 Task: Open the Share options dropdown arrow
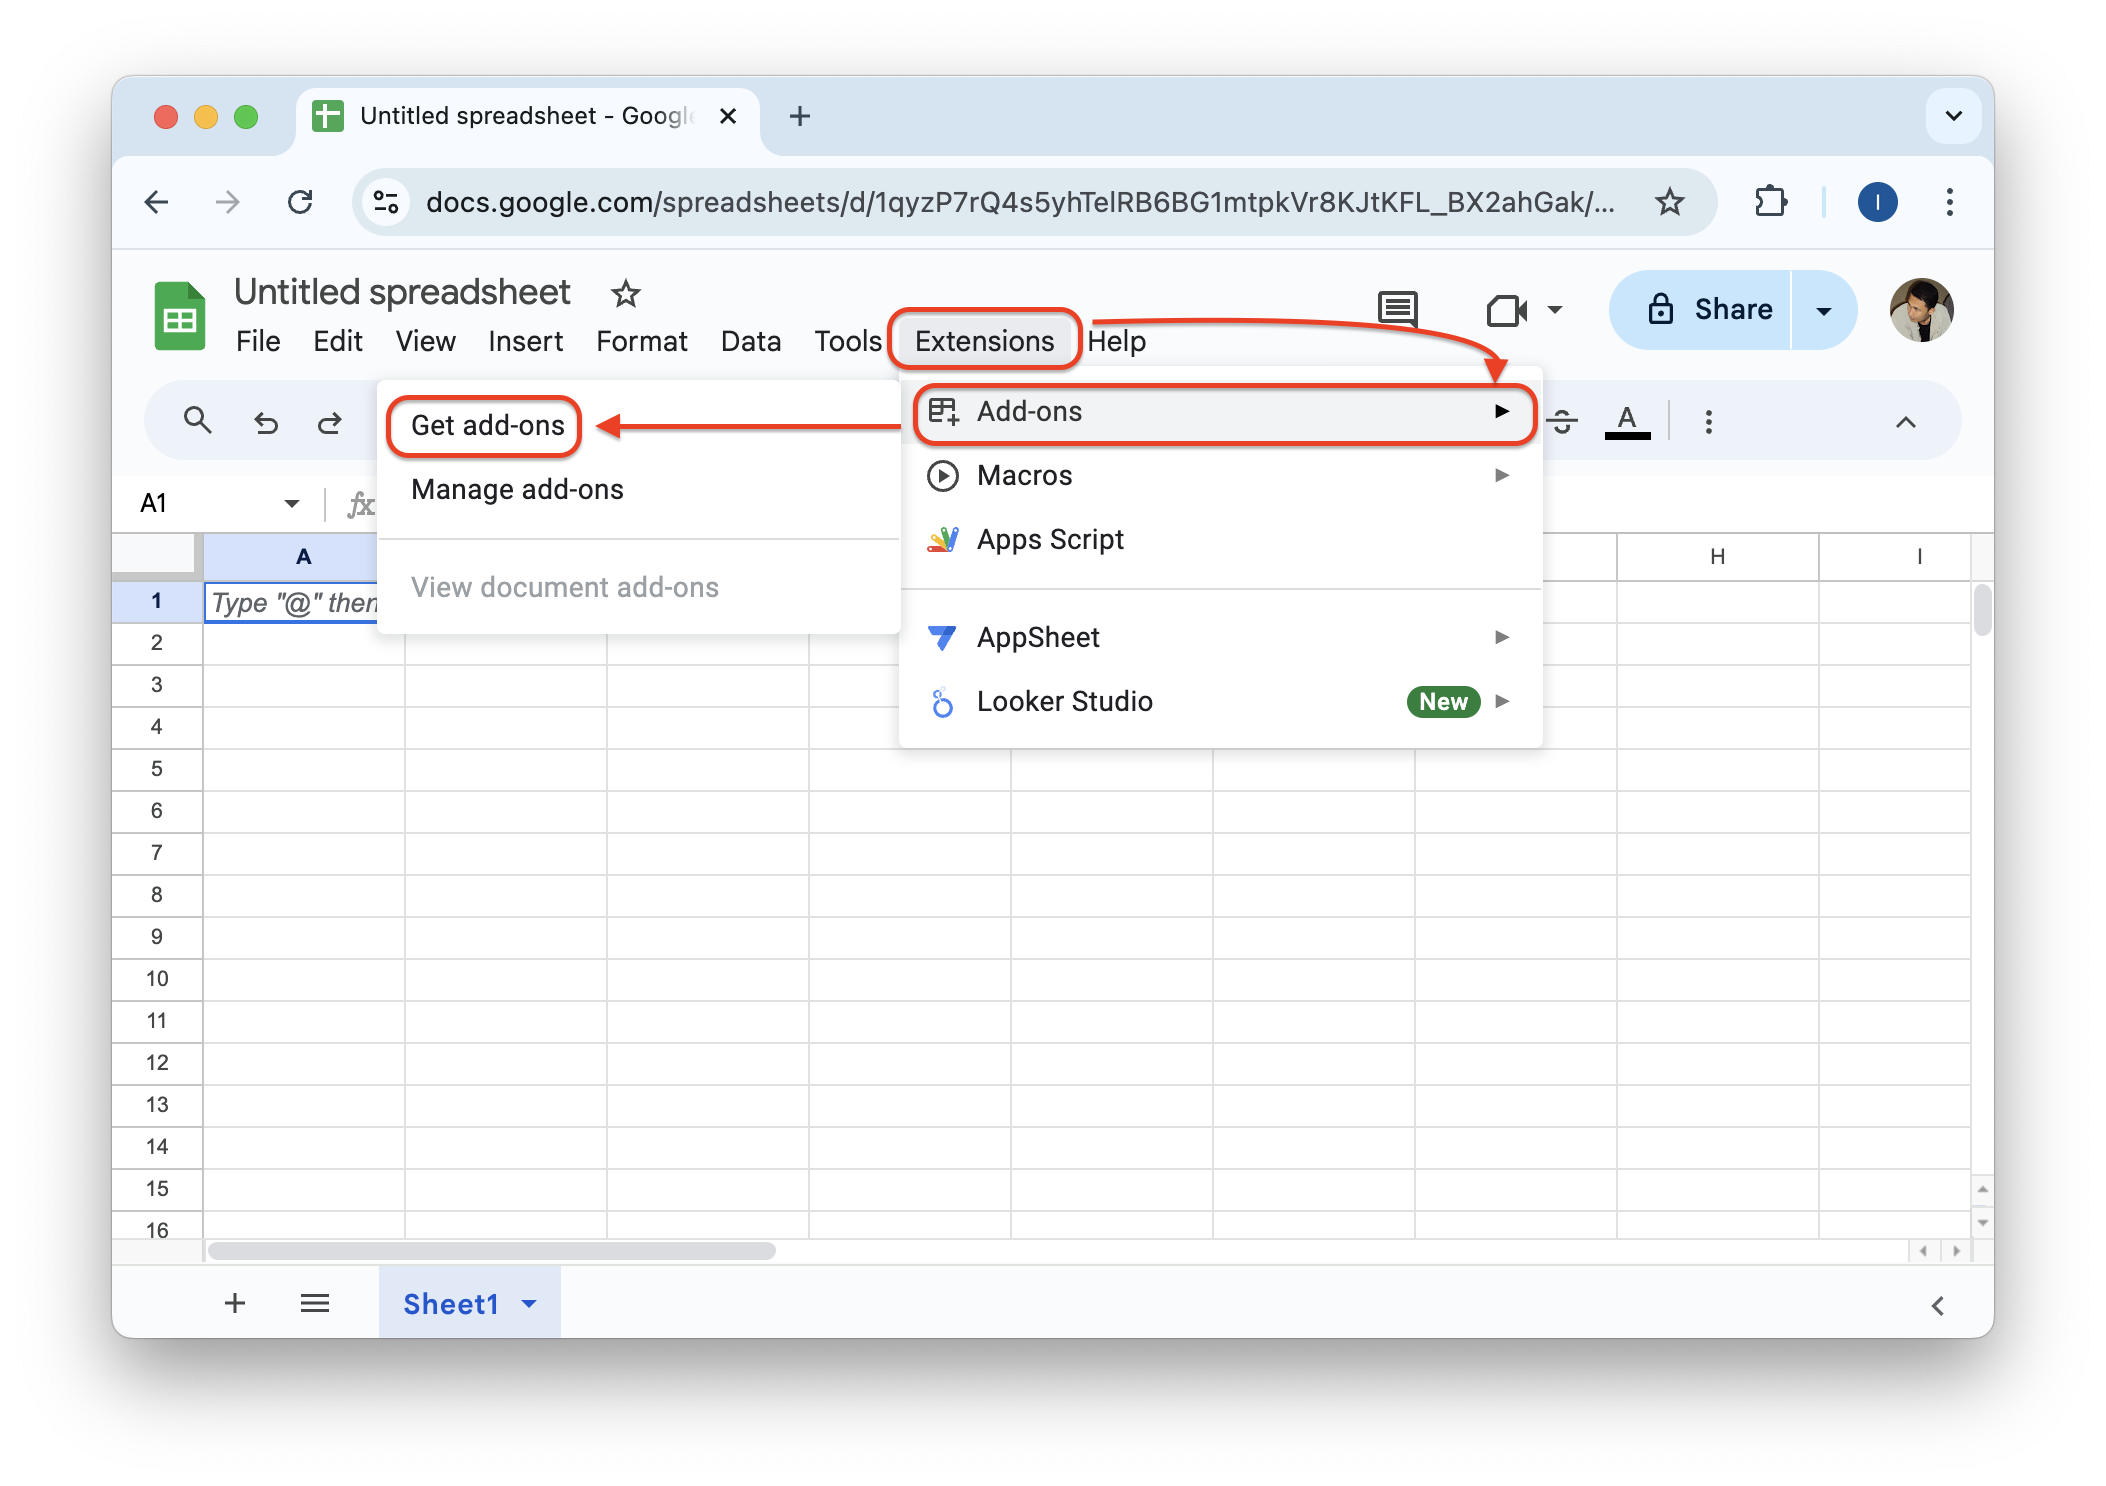tap(1824, 310)
